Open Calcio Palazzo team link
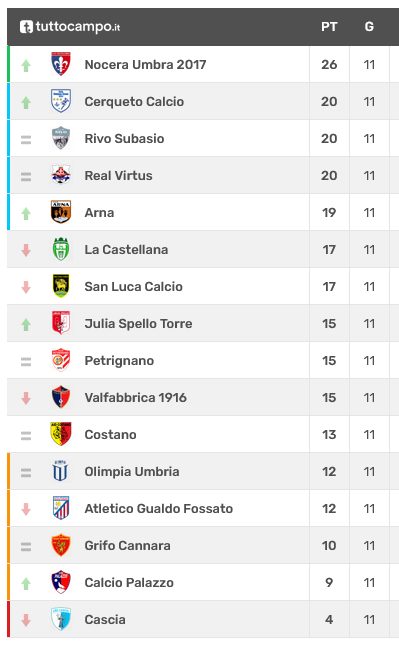This screenshot has height=645, width=399. 129,583
